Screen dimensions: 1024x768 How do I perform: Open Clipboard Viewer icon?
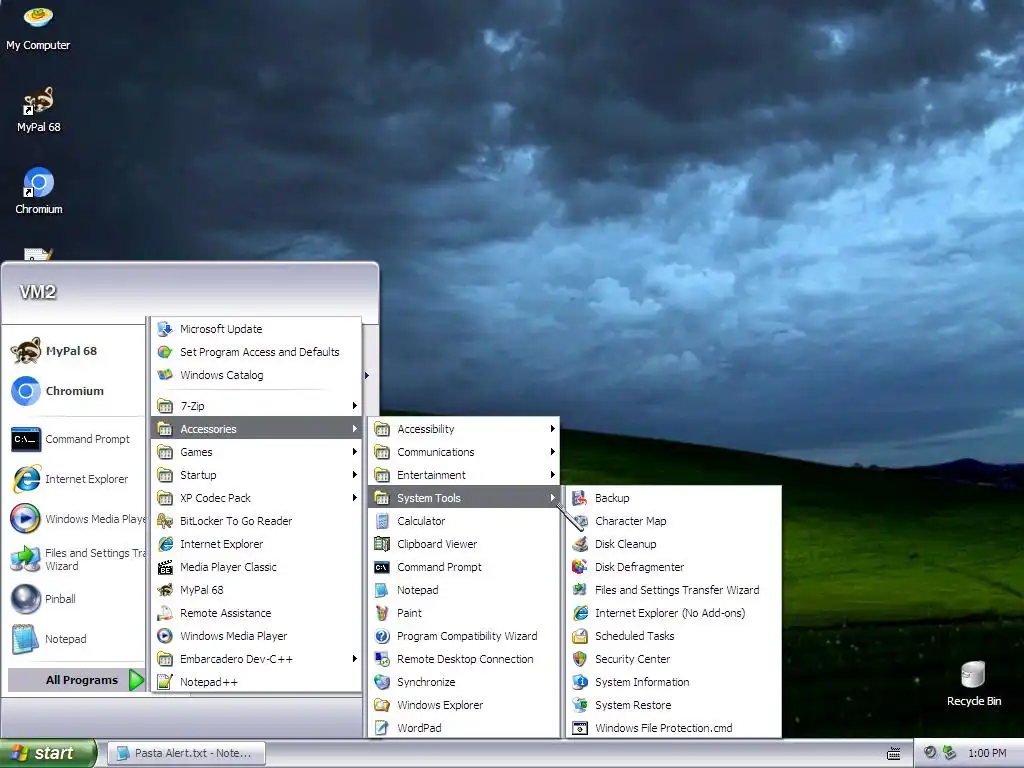click(382, 544)
